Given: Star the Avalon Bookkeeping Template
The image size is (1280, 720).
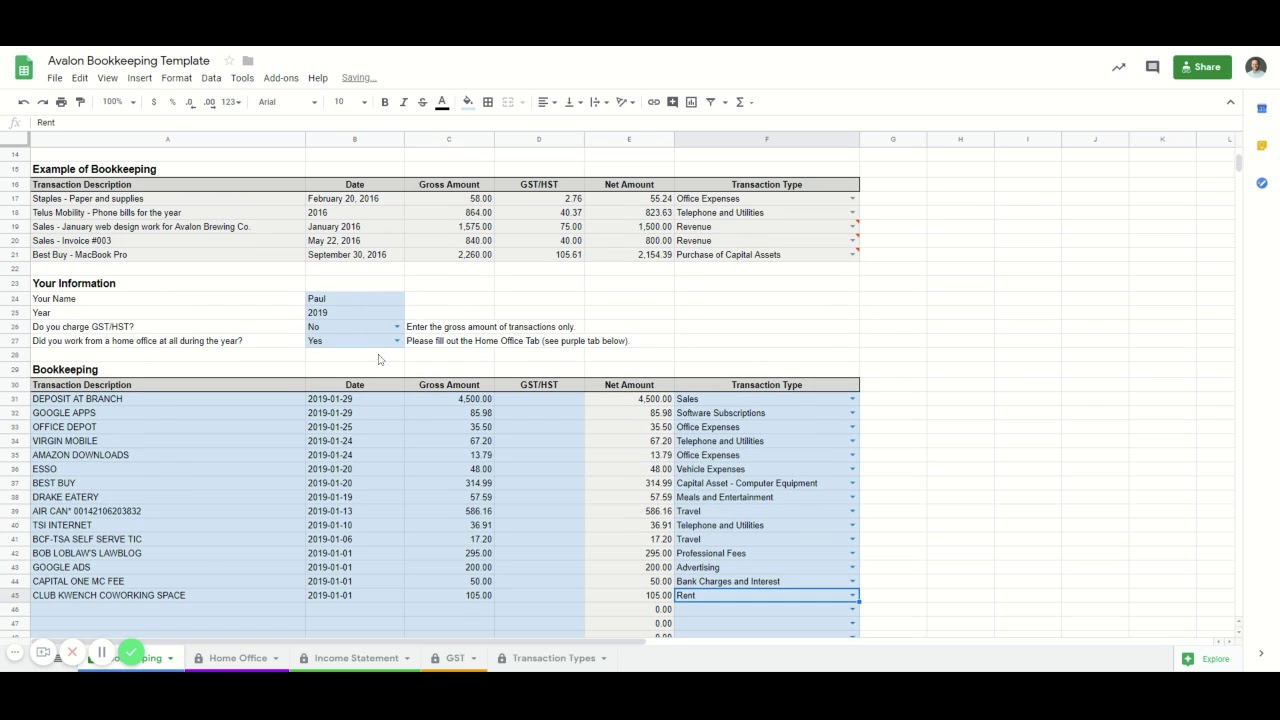Looking at the screenshot, I should coord(229,61).
